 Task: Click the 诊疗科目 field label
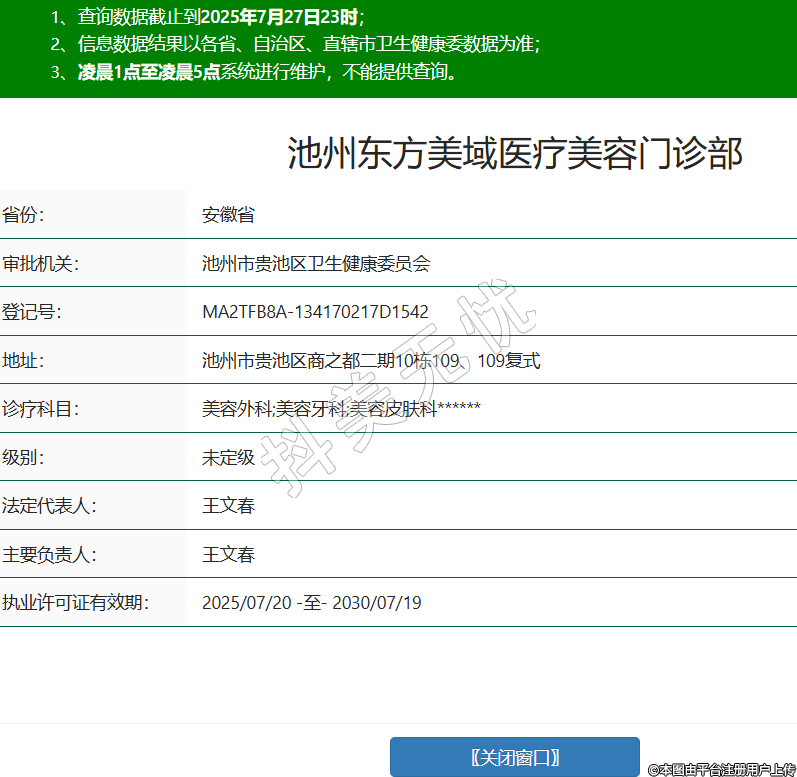click(x=40, y=409)
